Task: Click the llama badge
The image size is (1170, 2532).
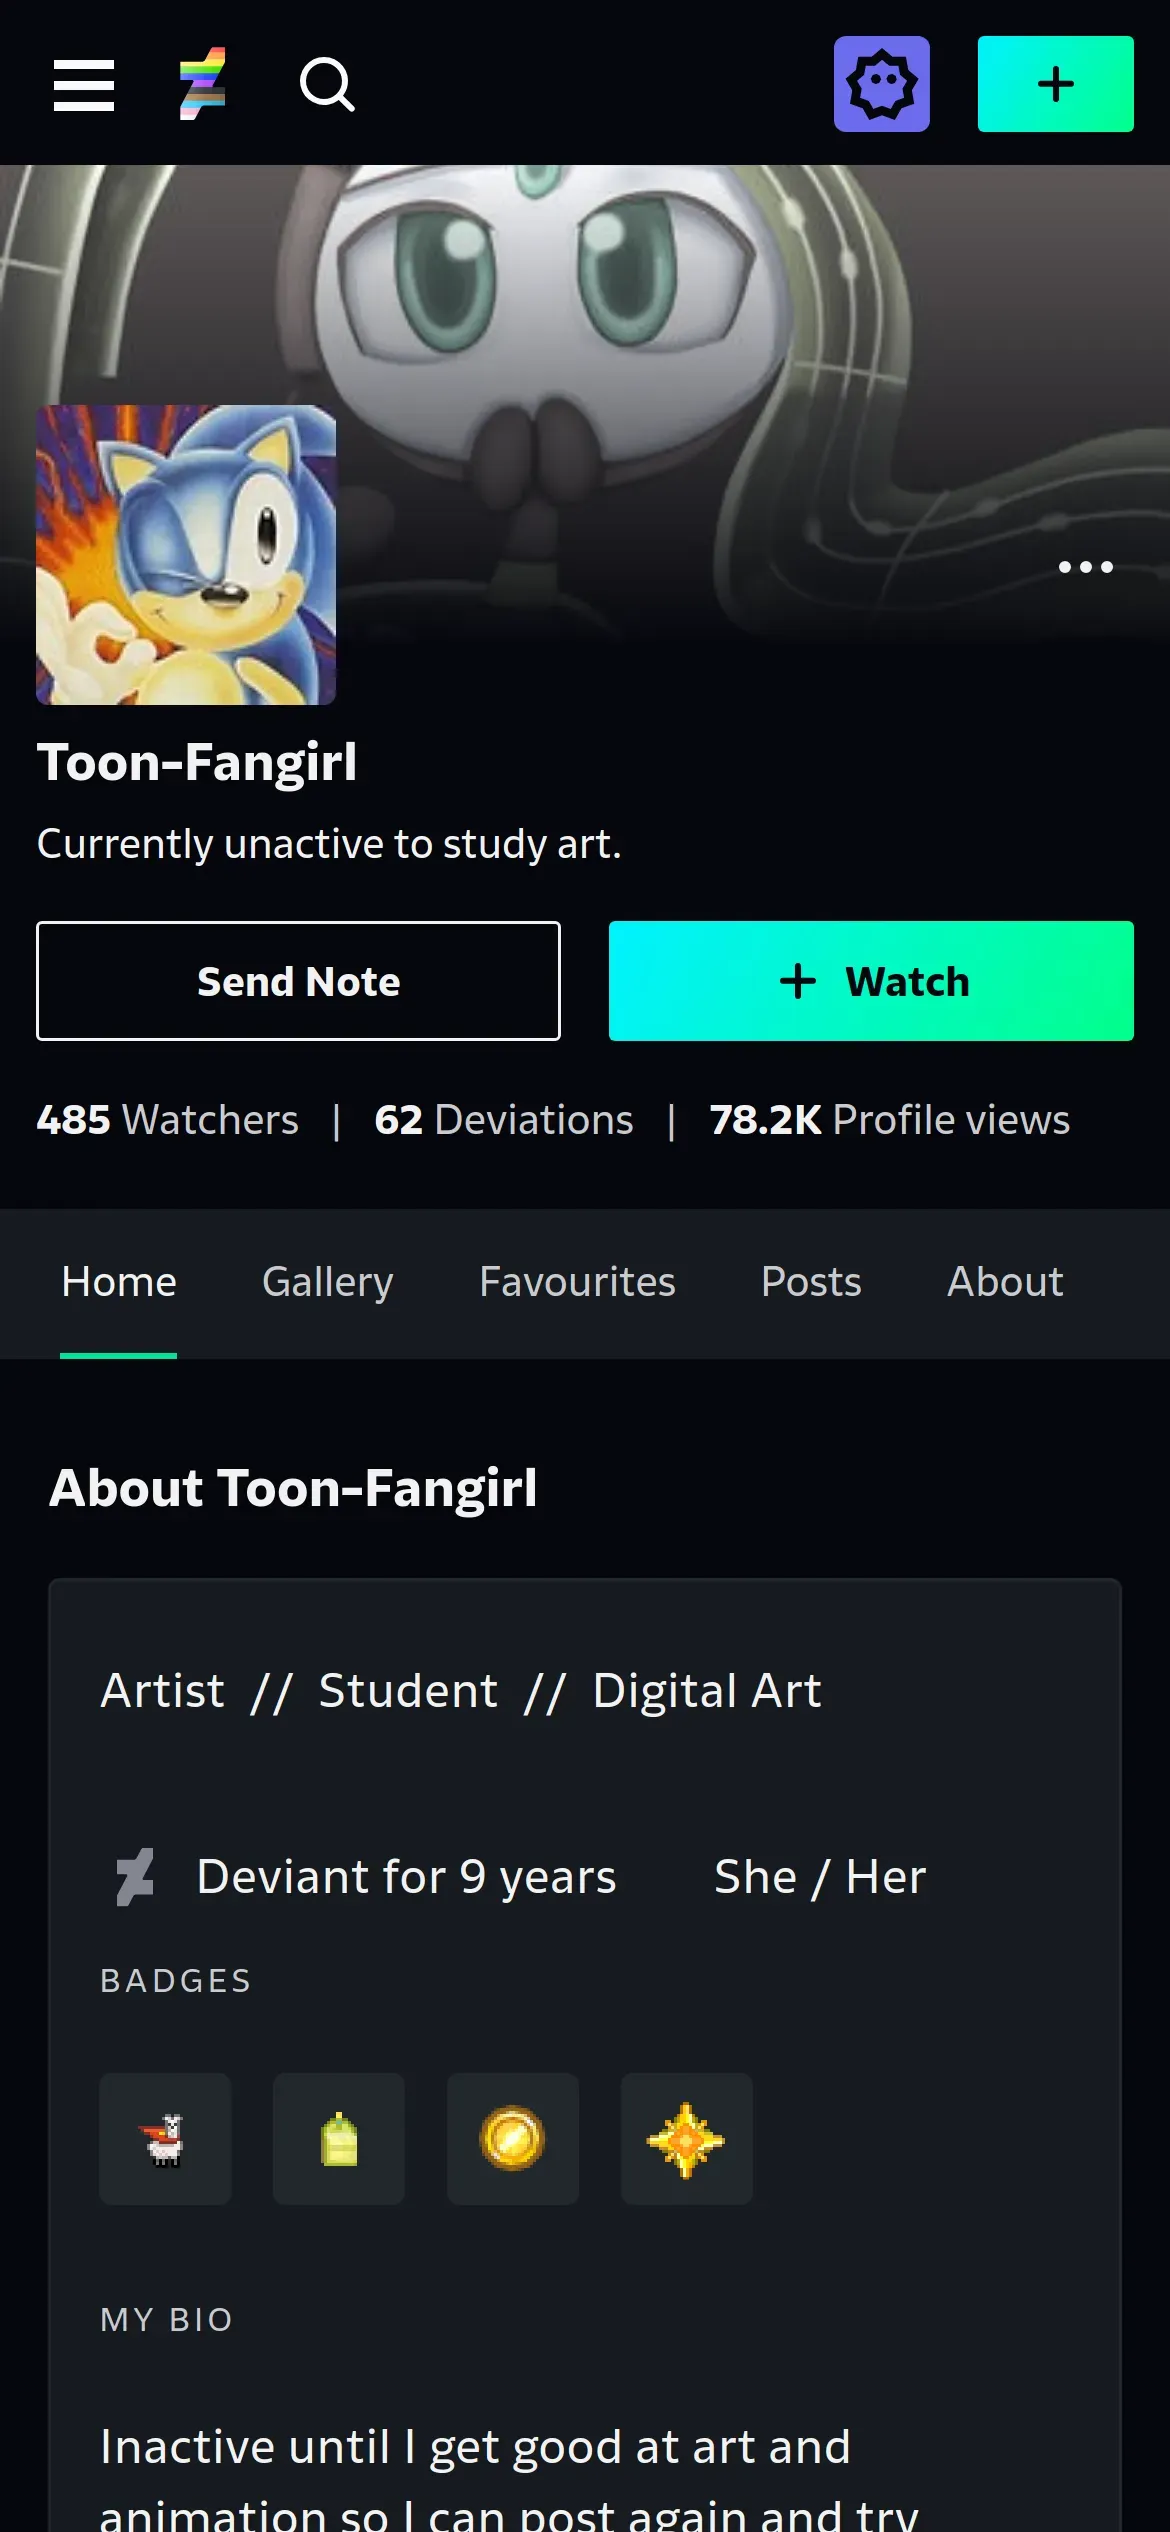Action: point(165,2139)
